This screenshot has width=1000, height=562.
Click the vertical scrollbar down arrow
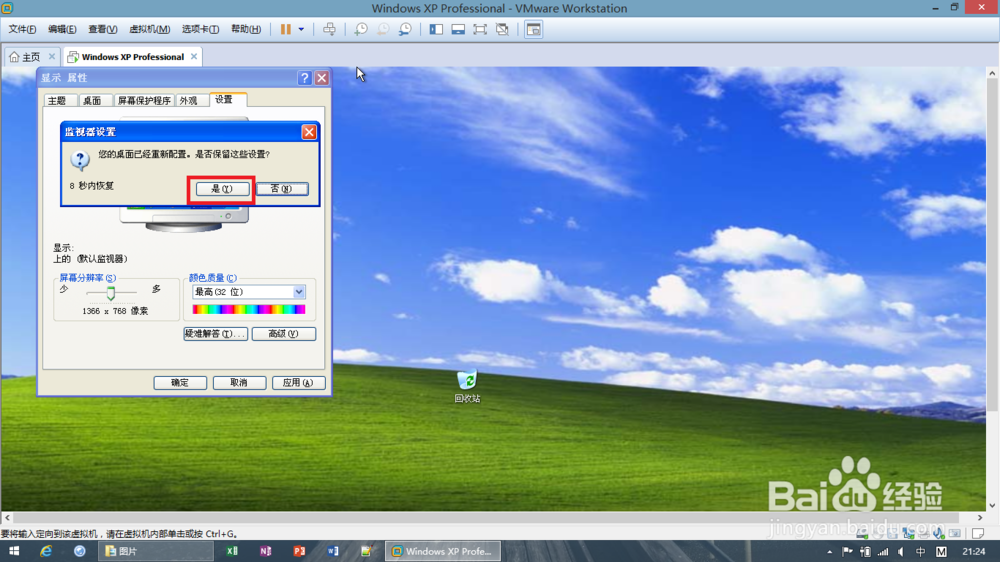pos(992,505)
